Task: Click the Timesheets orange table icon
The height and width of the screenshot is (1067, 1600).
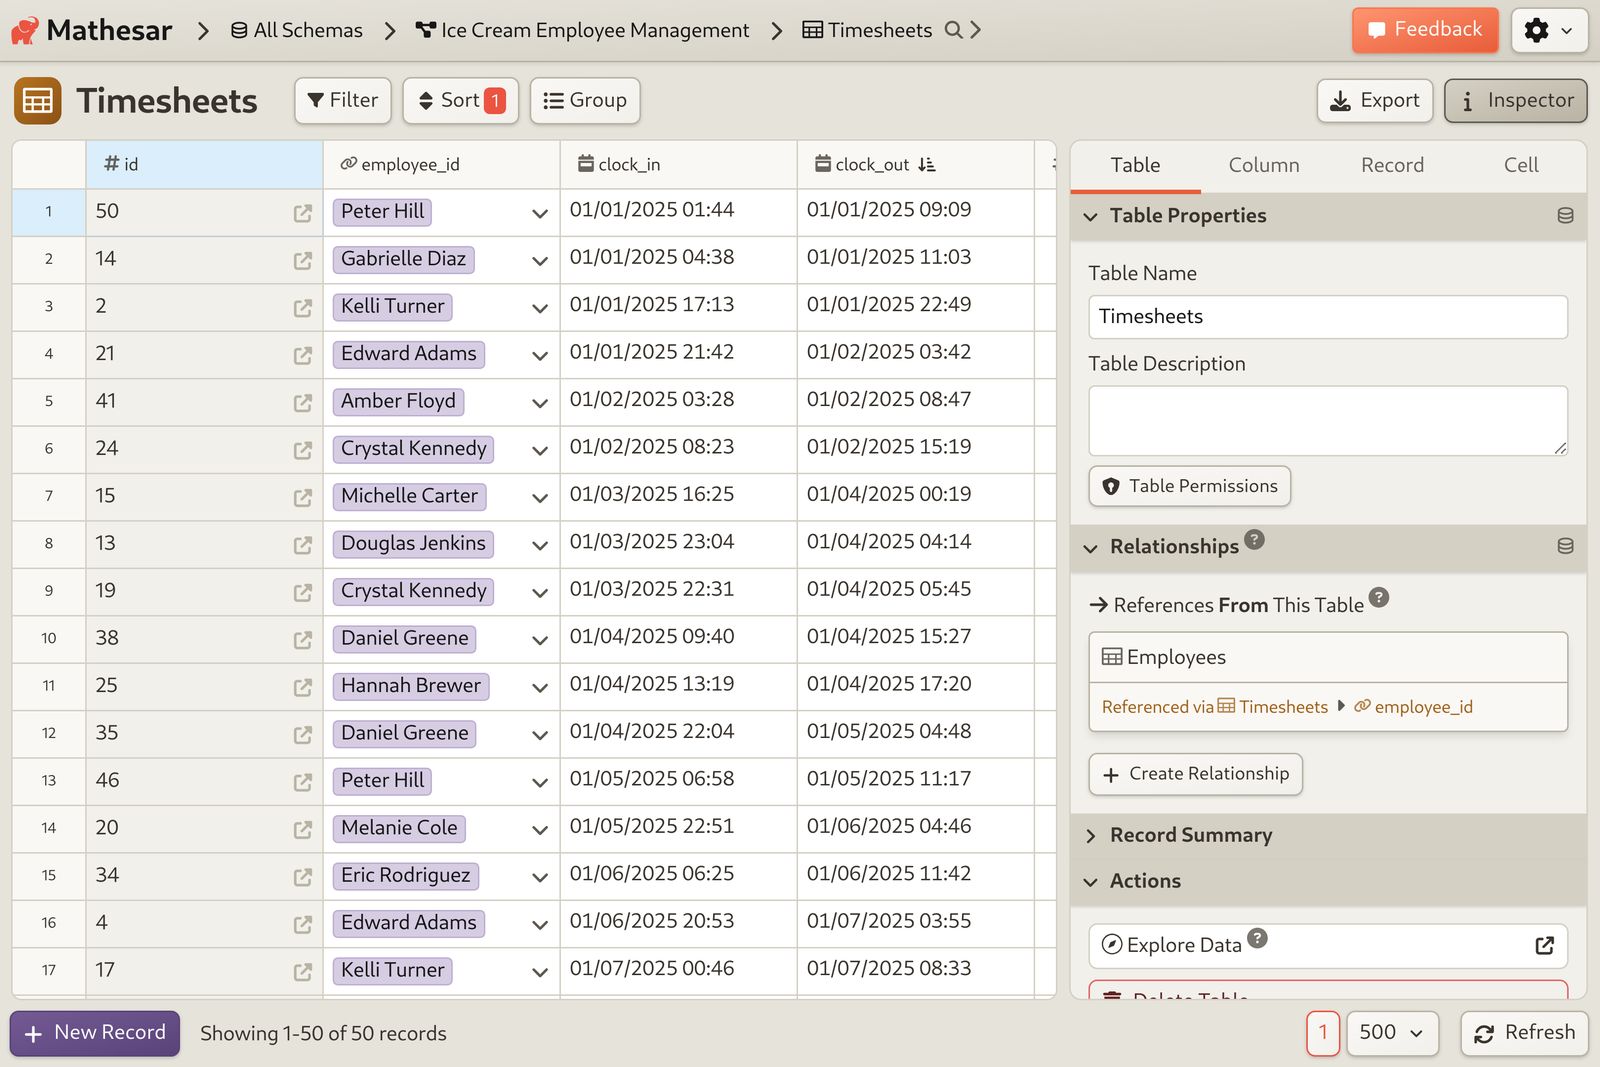Action: [x=38, y=101]
